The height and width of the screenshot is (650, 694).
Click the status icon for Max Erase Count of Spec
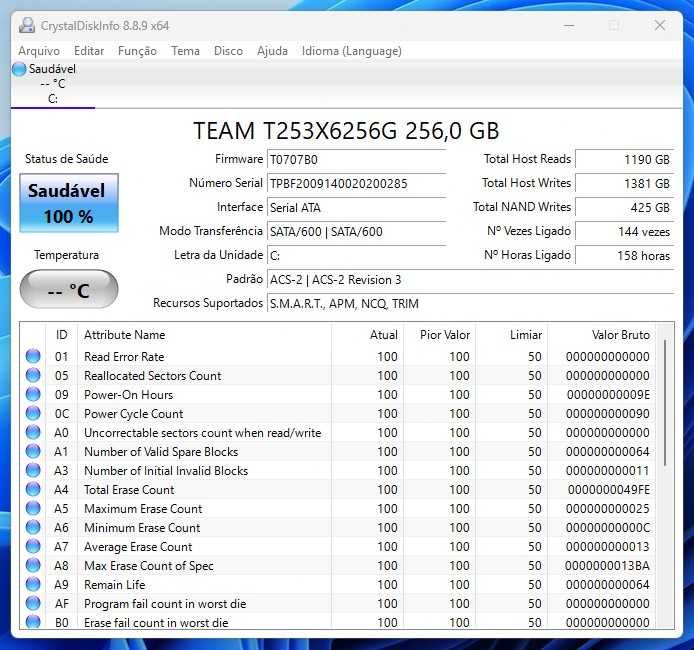[x=33, y=565]
